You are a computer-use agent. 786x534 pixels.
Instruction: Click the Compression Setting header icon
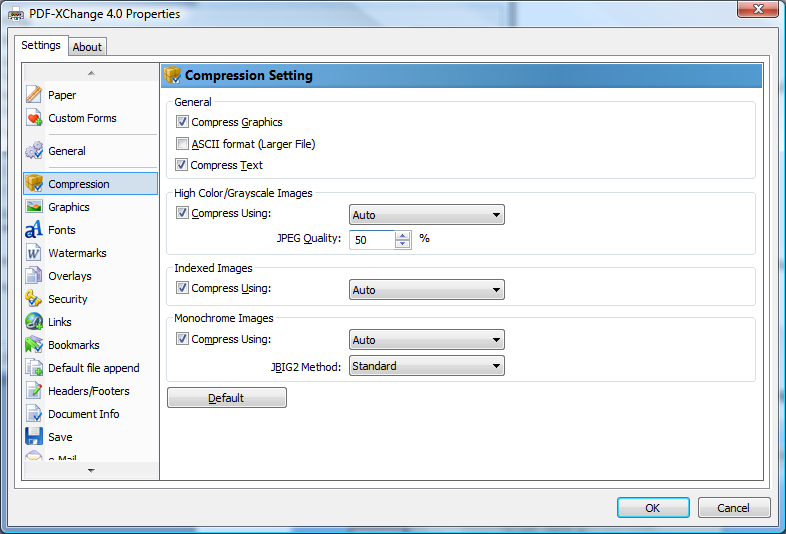coord(172,75)
